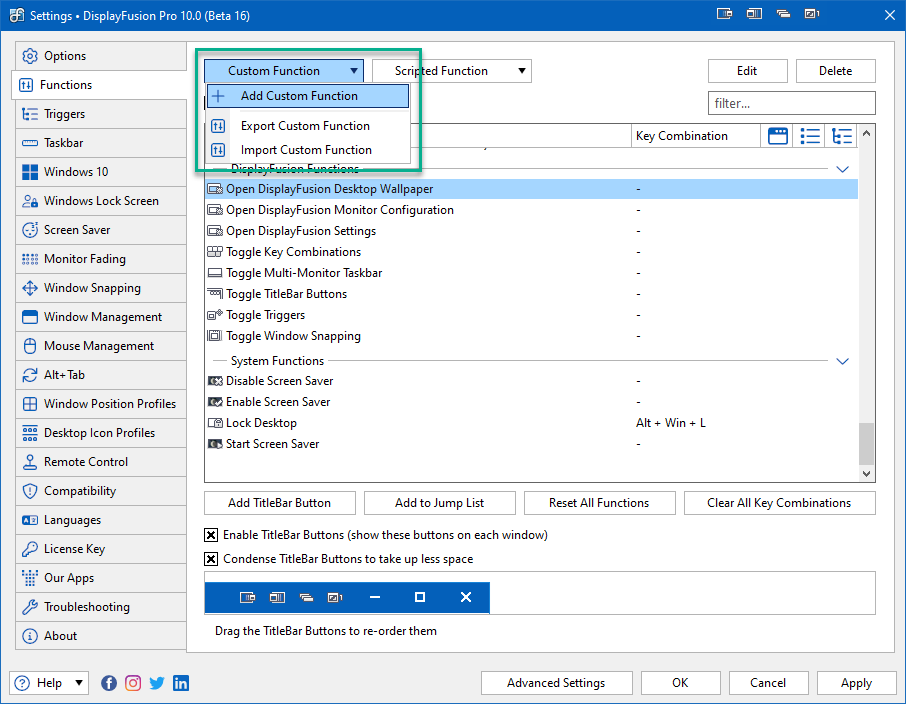The image size is (906, 704).
Task: Open the About page
Action: tap(101, 636)
